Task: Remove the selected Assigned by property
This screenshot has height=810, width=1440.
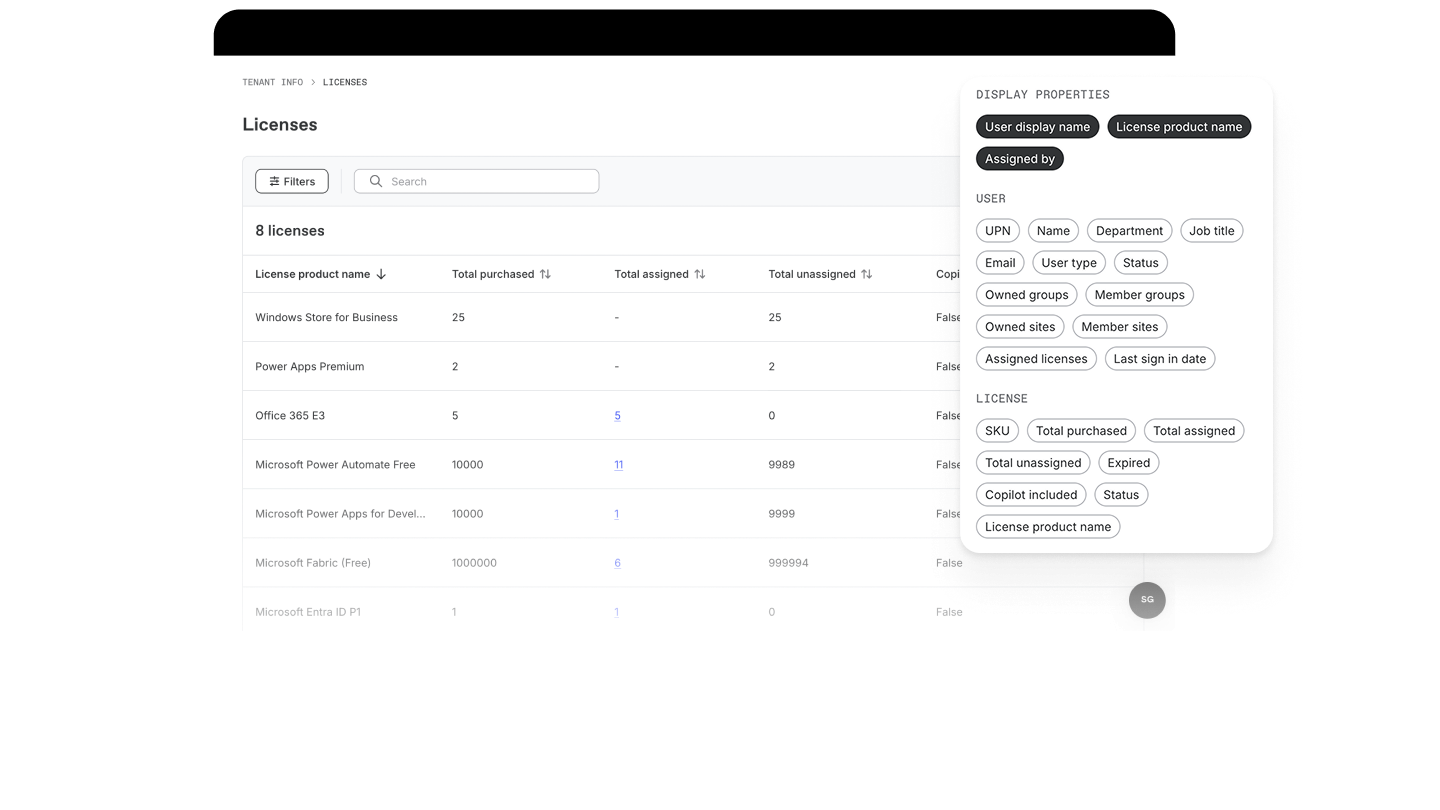Action: click(1019, 159)
